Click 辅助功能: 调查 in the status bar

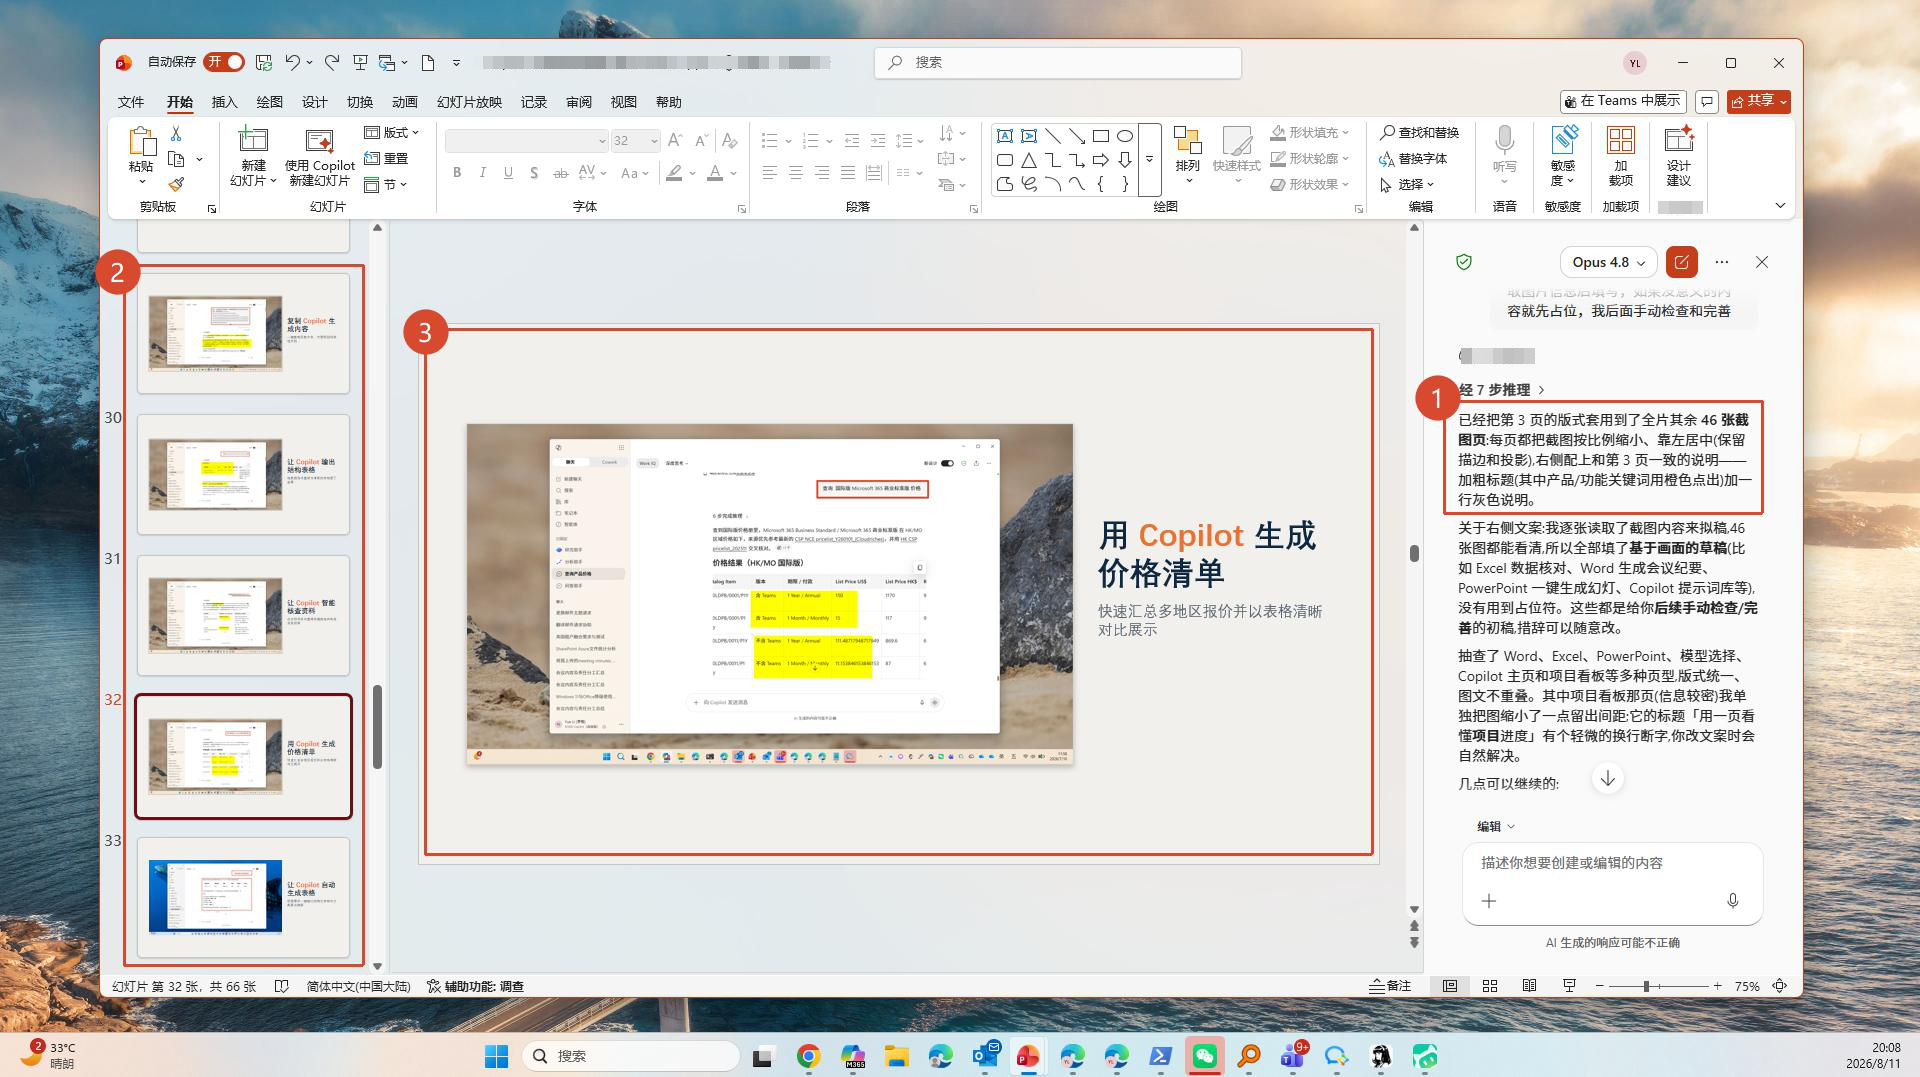[x=475, y=986]
